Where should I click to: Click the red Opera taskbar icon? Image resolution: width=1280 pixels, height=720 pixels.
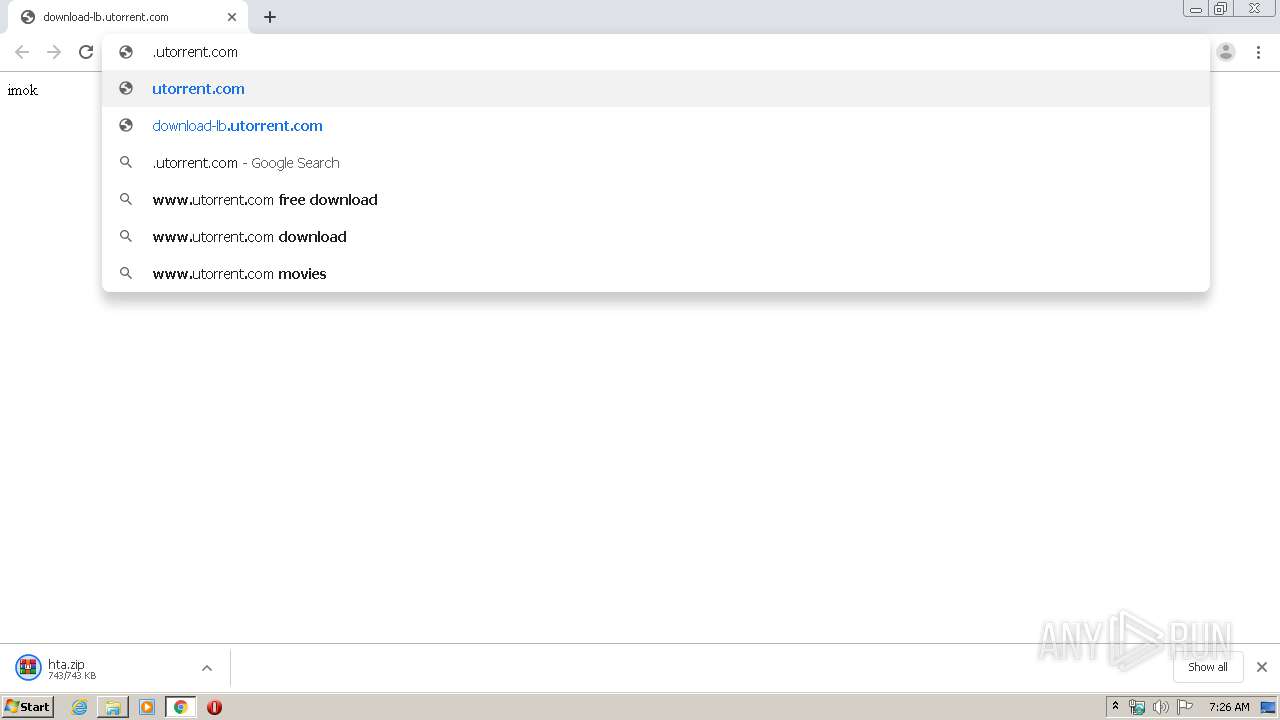[x=214, y=707]
